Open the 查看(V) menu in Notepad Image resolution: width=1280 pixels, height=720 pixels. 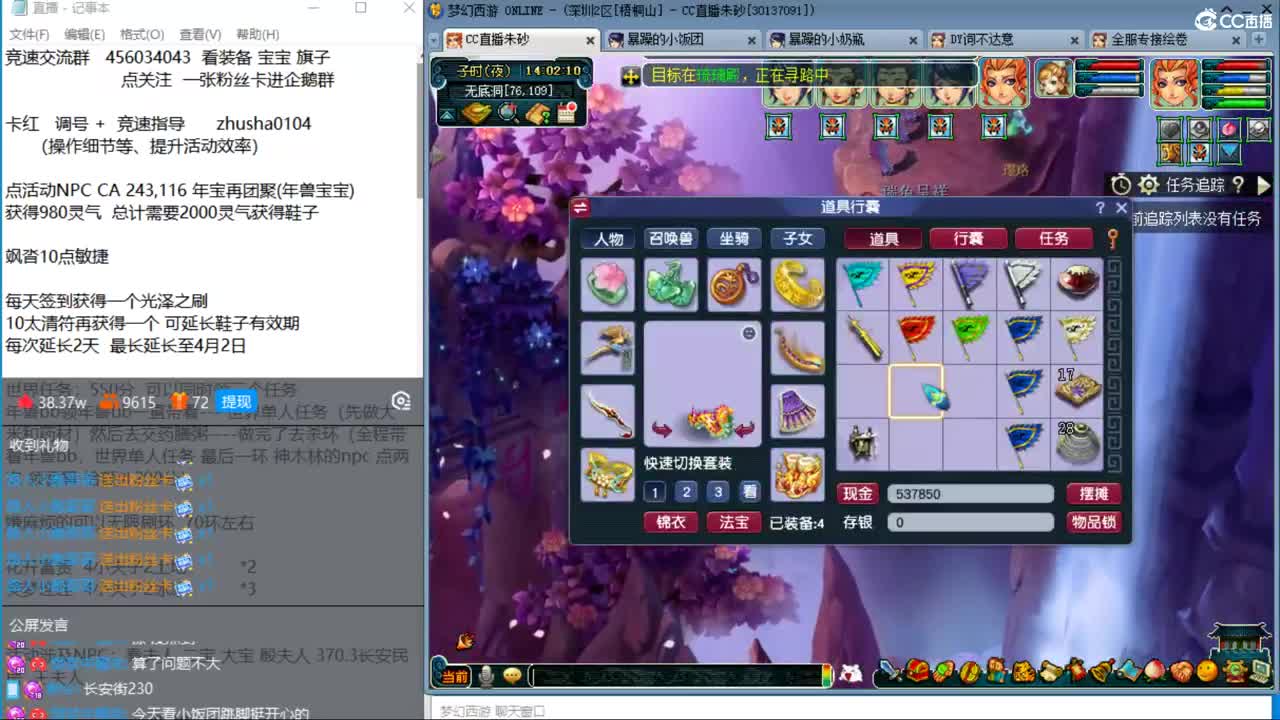[x=200, y=34]
